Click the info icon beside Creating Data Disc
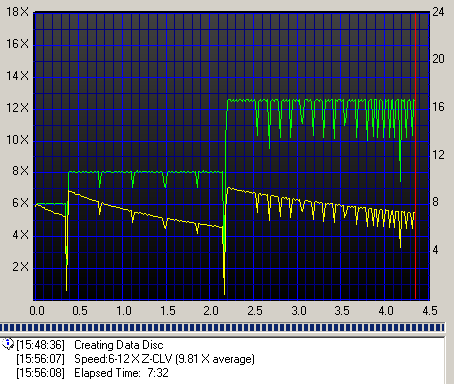This screenshot has width=454, height=384. tap(8, 344)
